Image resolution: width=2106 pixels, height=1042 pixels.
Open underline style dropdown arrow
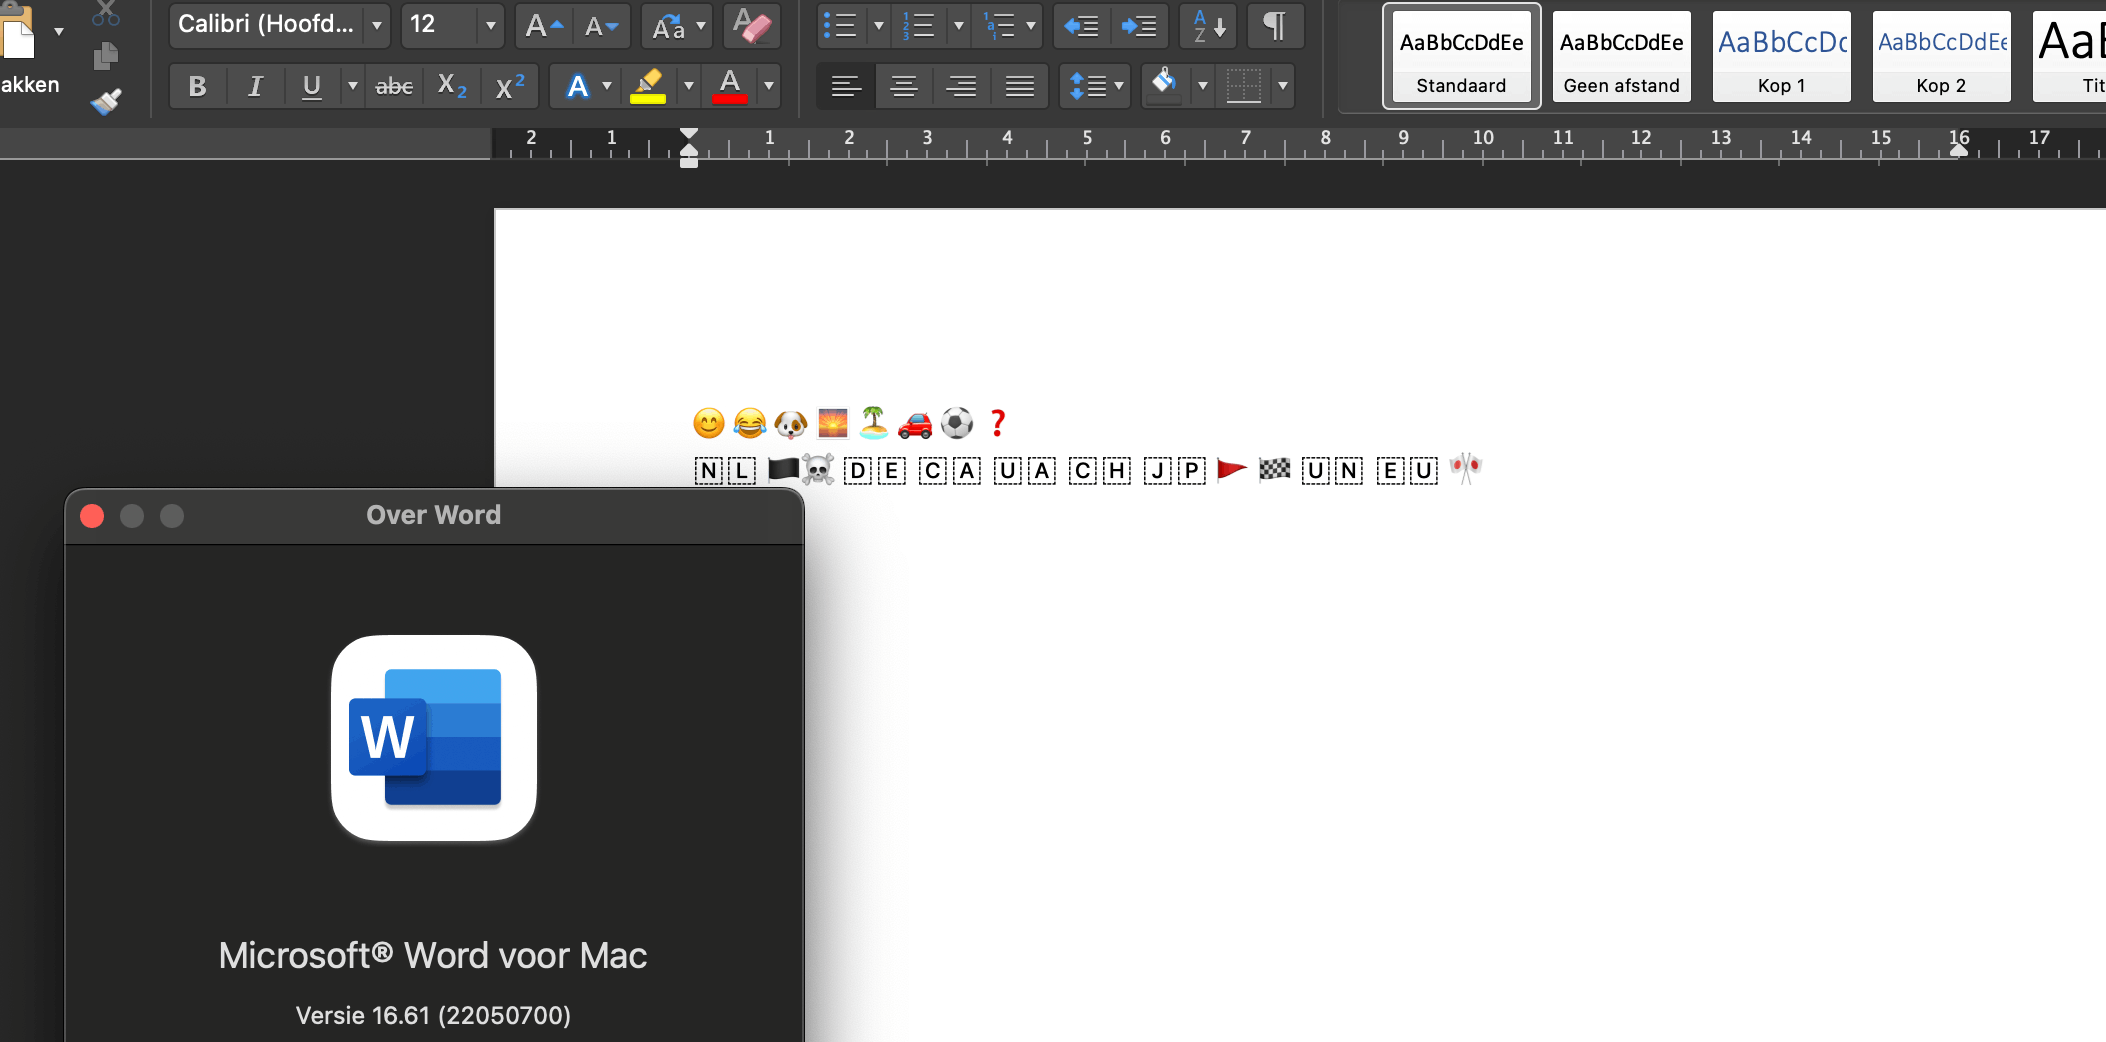point(352,86)
